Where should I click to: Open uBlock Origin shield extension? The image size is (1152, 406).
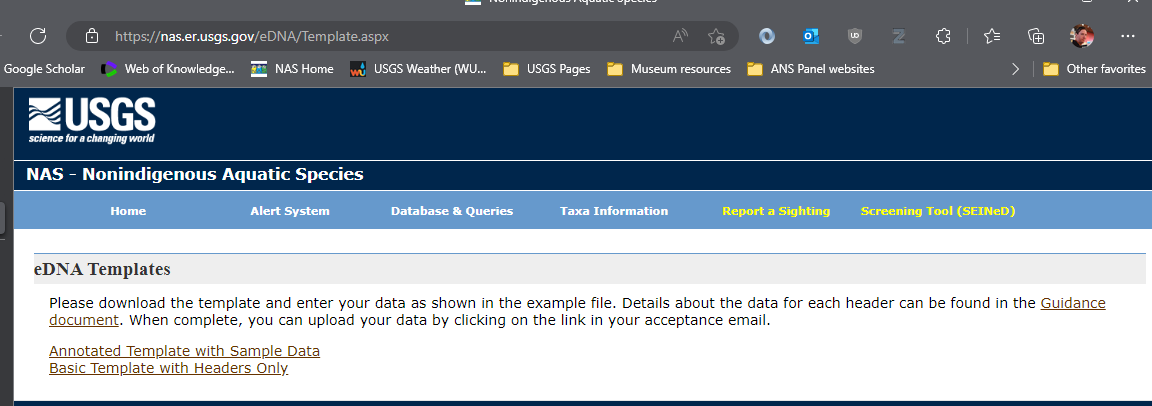coord(854,35)
